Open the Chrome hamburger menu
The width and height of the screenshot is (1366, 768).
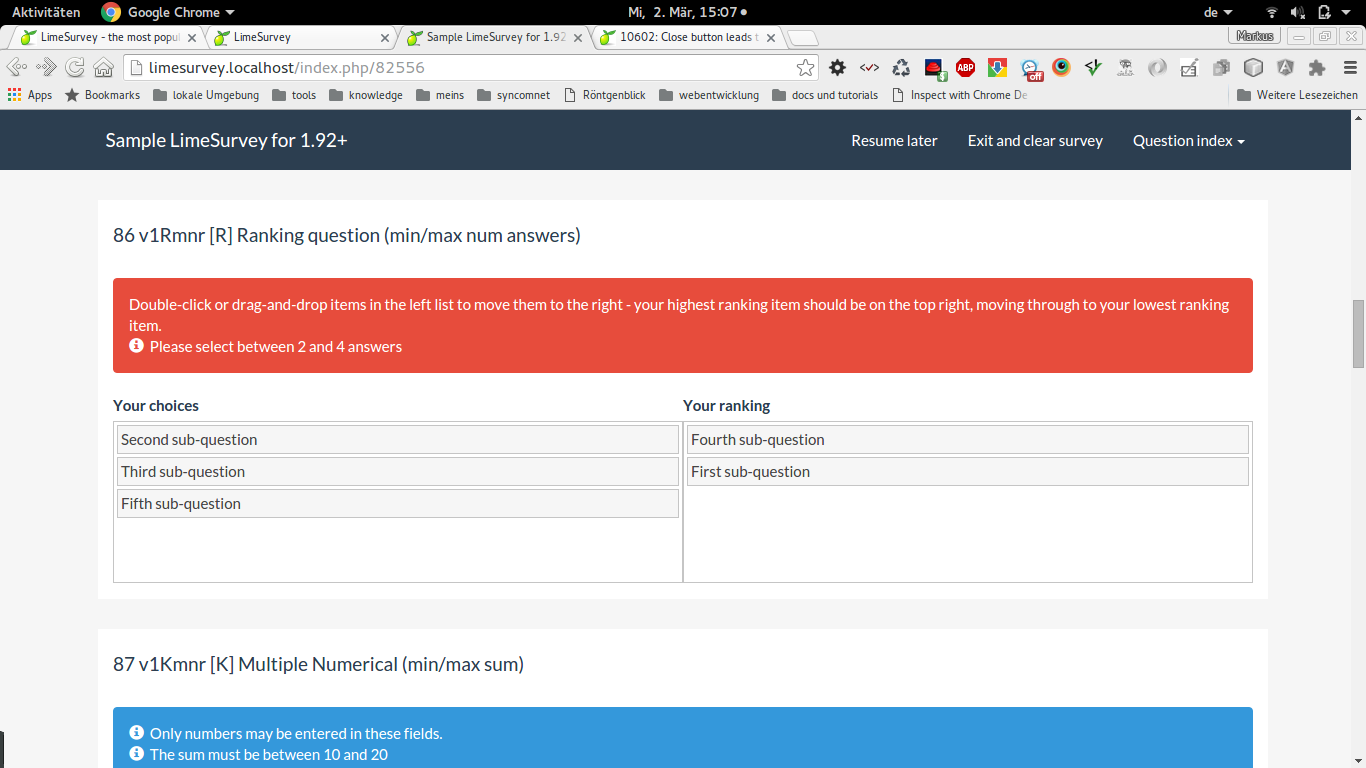coord(1349,67)
